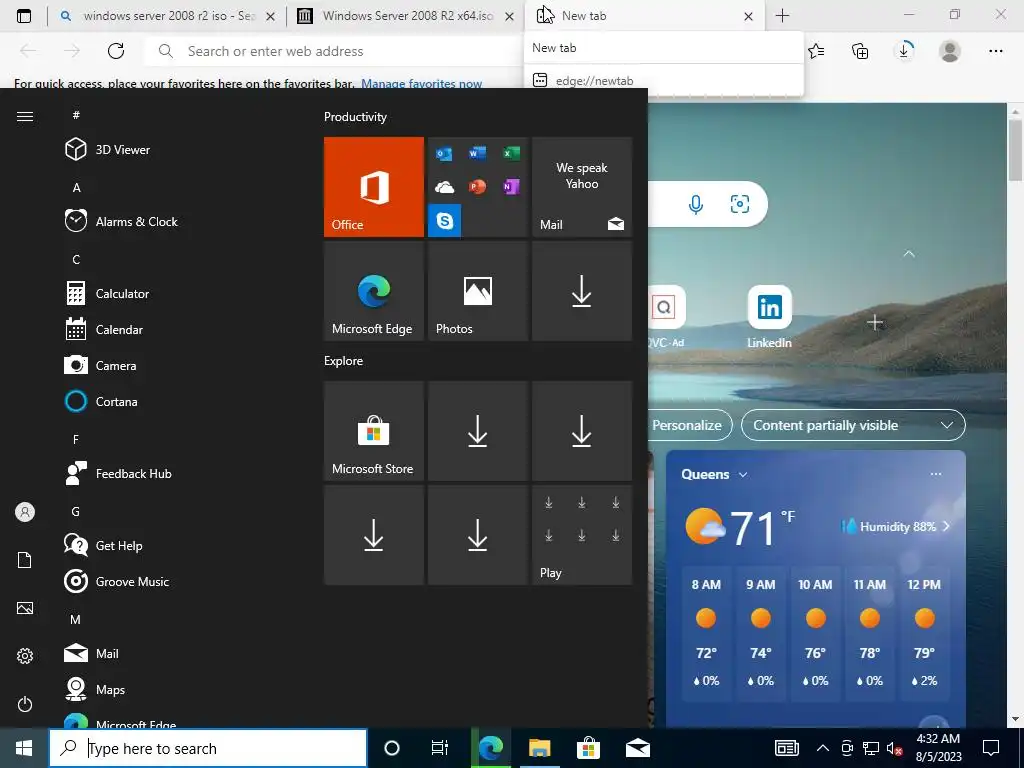Open Edge Settings and more menu
The height and width of the screenshot is (768, 1024).
coord(995,51)
